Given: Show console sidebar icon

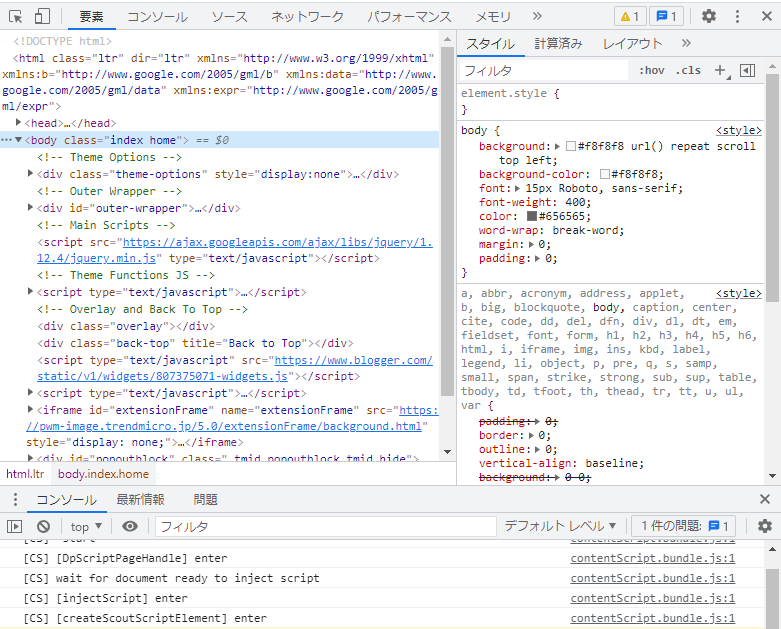Looking at the screenshot, I should 14,526.
